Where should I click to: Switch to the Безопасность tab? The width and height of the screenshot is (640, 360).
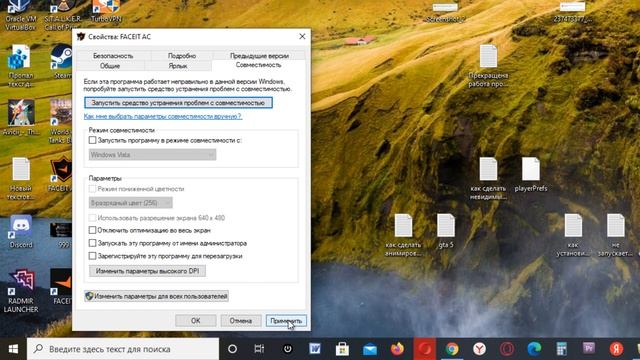tap(113, 56)
